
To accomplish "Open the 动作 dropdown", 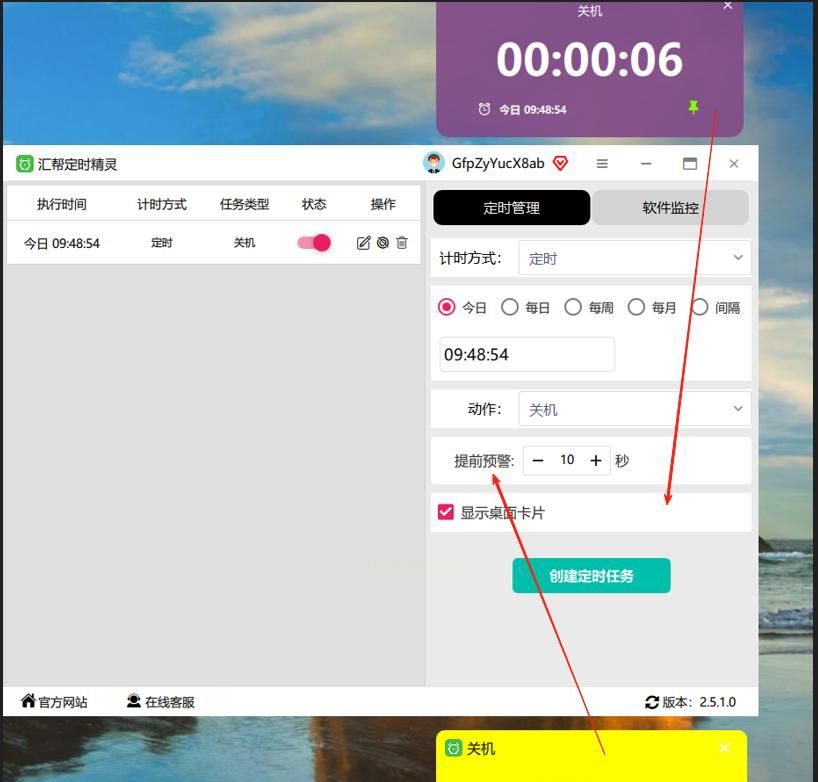I will 634,408.
